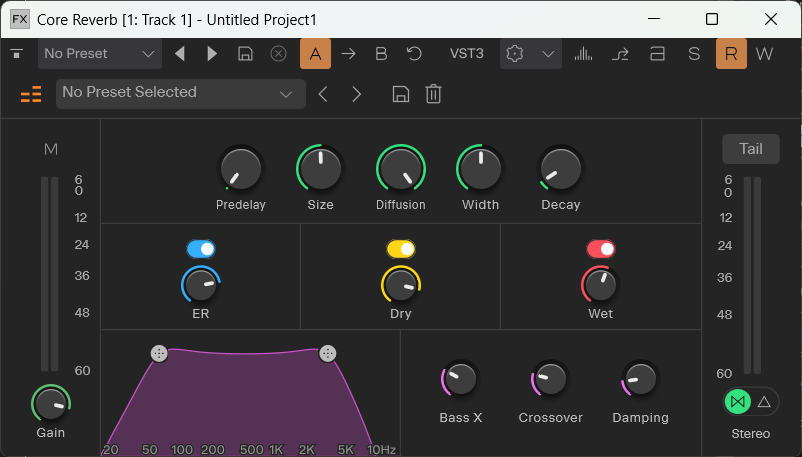Switch to the B comparison state
The width and height of the screenshot is (802, 457).
click(381, 53)
